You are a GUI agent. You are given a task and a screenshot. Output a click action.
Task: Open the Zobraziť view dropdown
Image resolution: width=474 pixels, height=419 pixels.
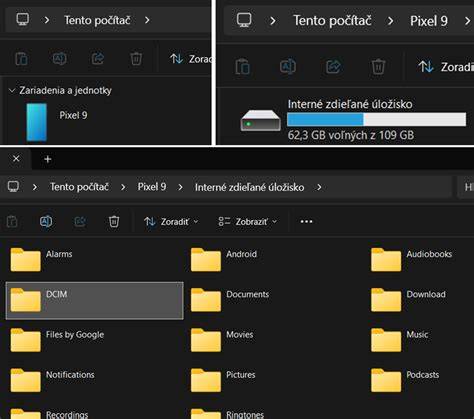point(247,222)
